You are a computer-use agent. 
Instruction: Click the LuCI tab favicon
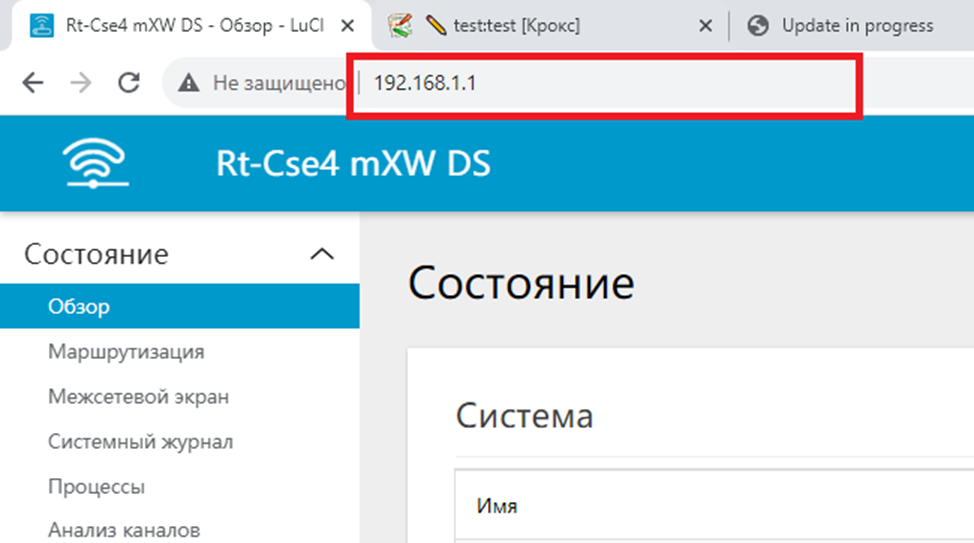[x=42, y=25]
